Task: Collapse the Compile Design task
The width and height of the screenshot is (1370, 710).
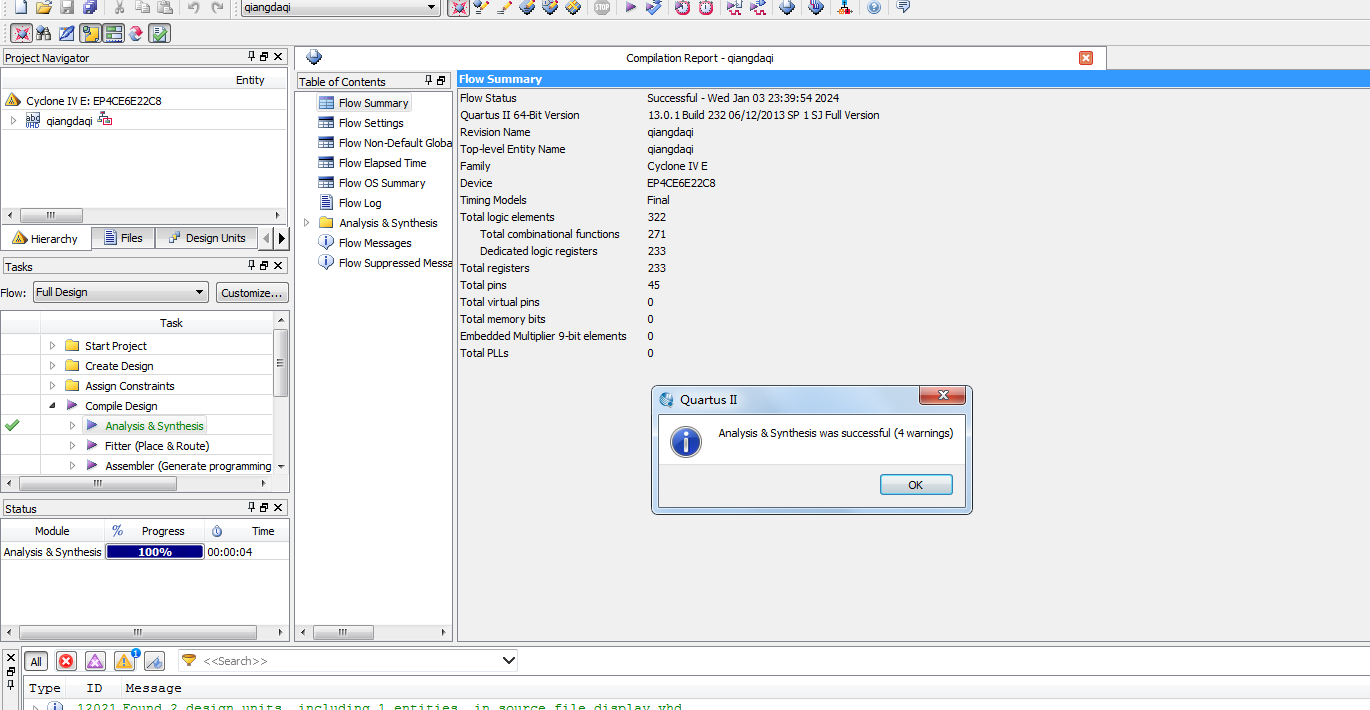Action: click(53, 405)
